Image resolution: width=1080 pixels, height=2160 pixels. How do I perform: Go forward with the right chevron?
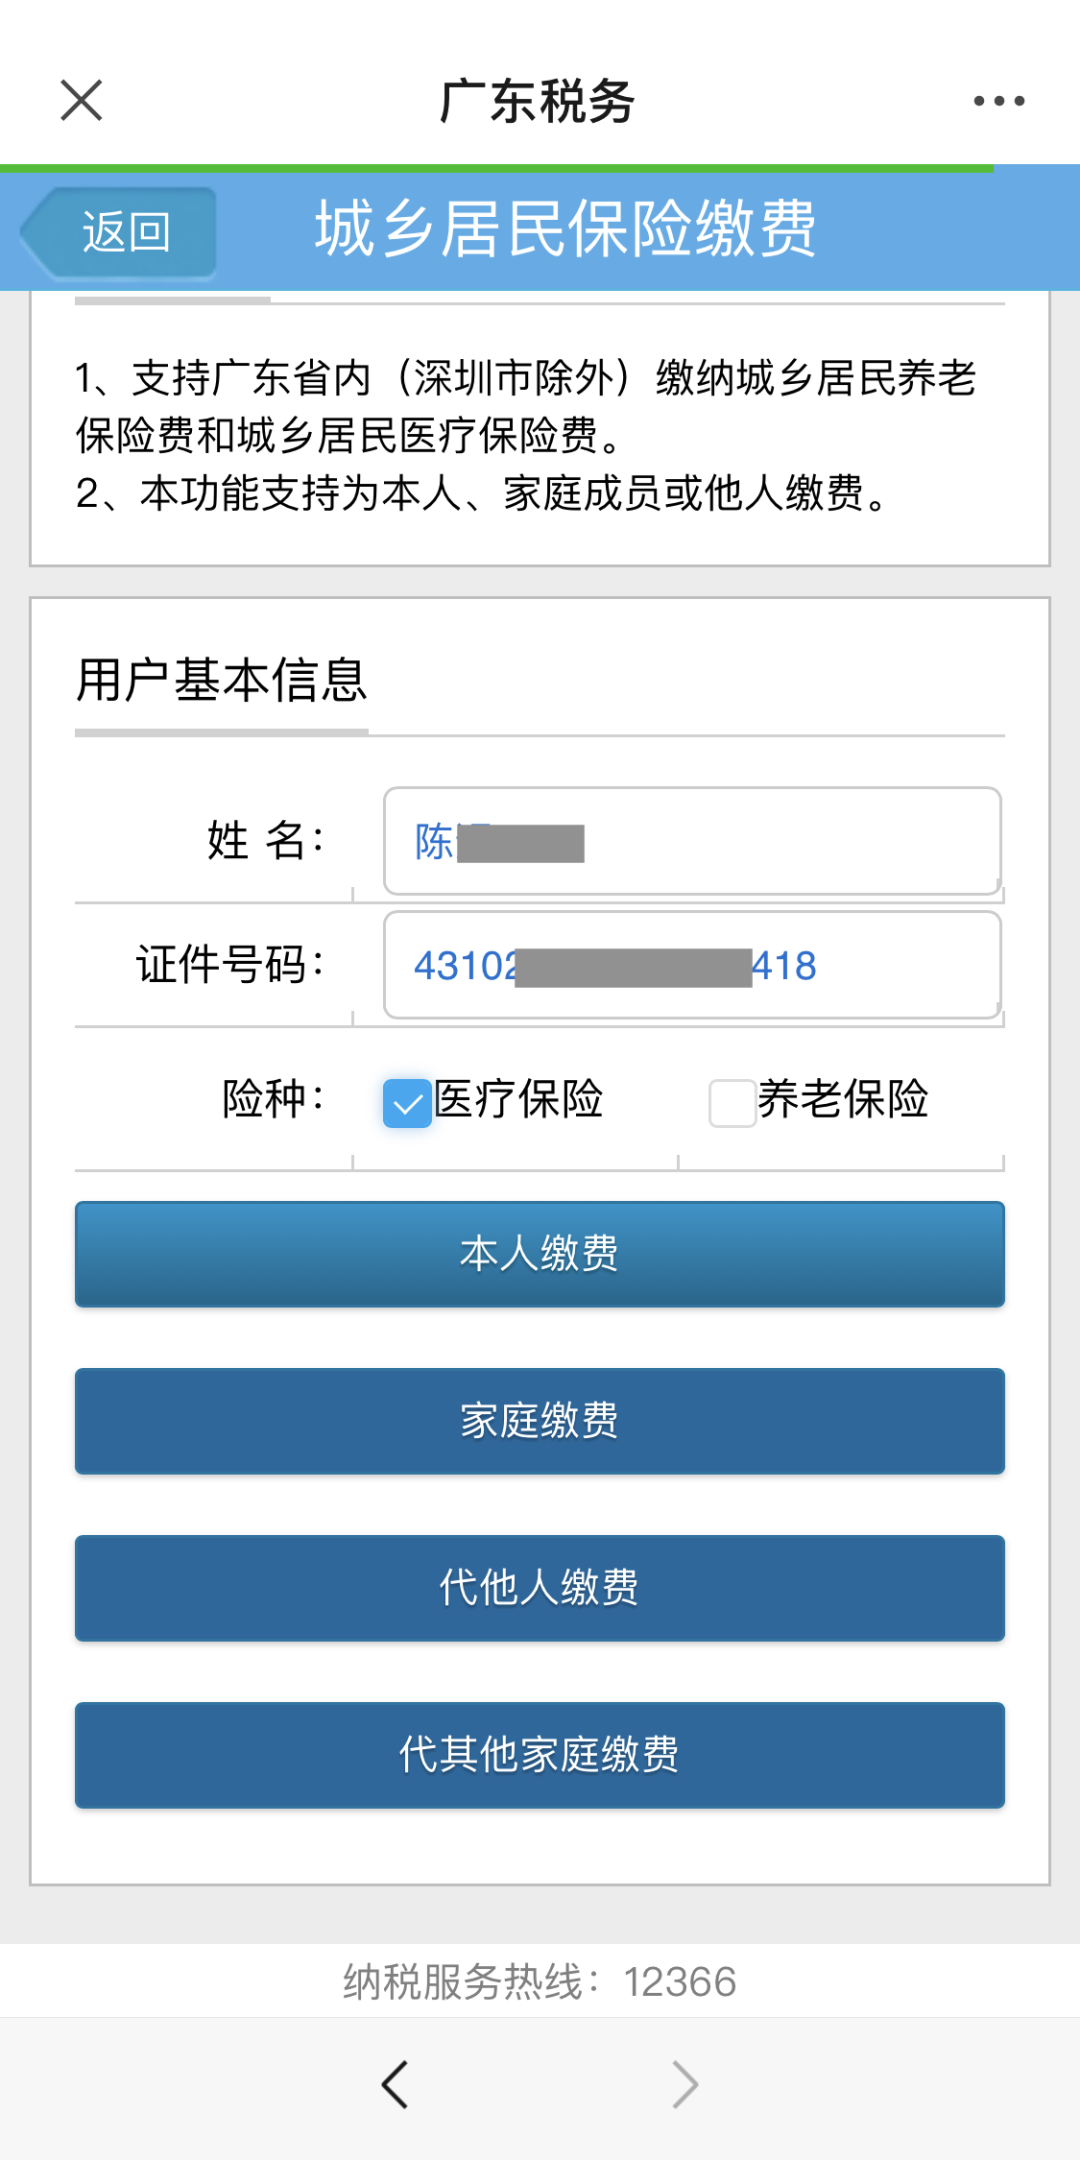click(x=685, y=2085)
